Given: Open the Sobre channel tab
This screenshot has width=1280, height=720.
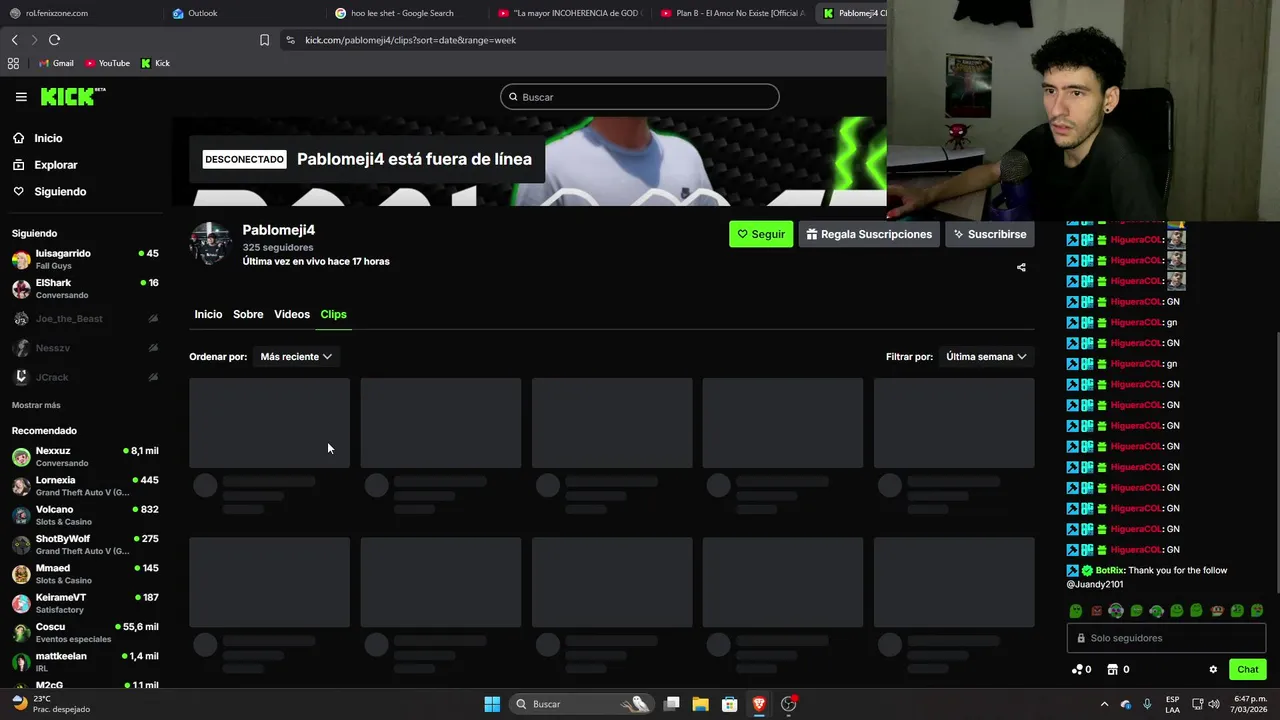Looking at the screenshot, I should click(248, 314).
